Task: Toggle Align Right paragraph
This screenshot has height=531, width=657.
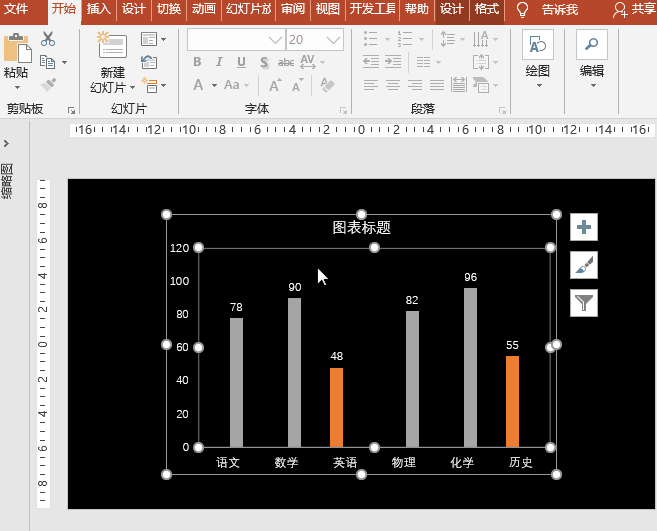Action: (415, 85)
